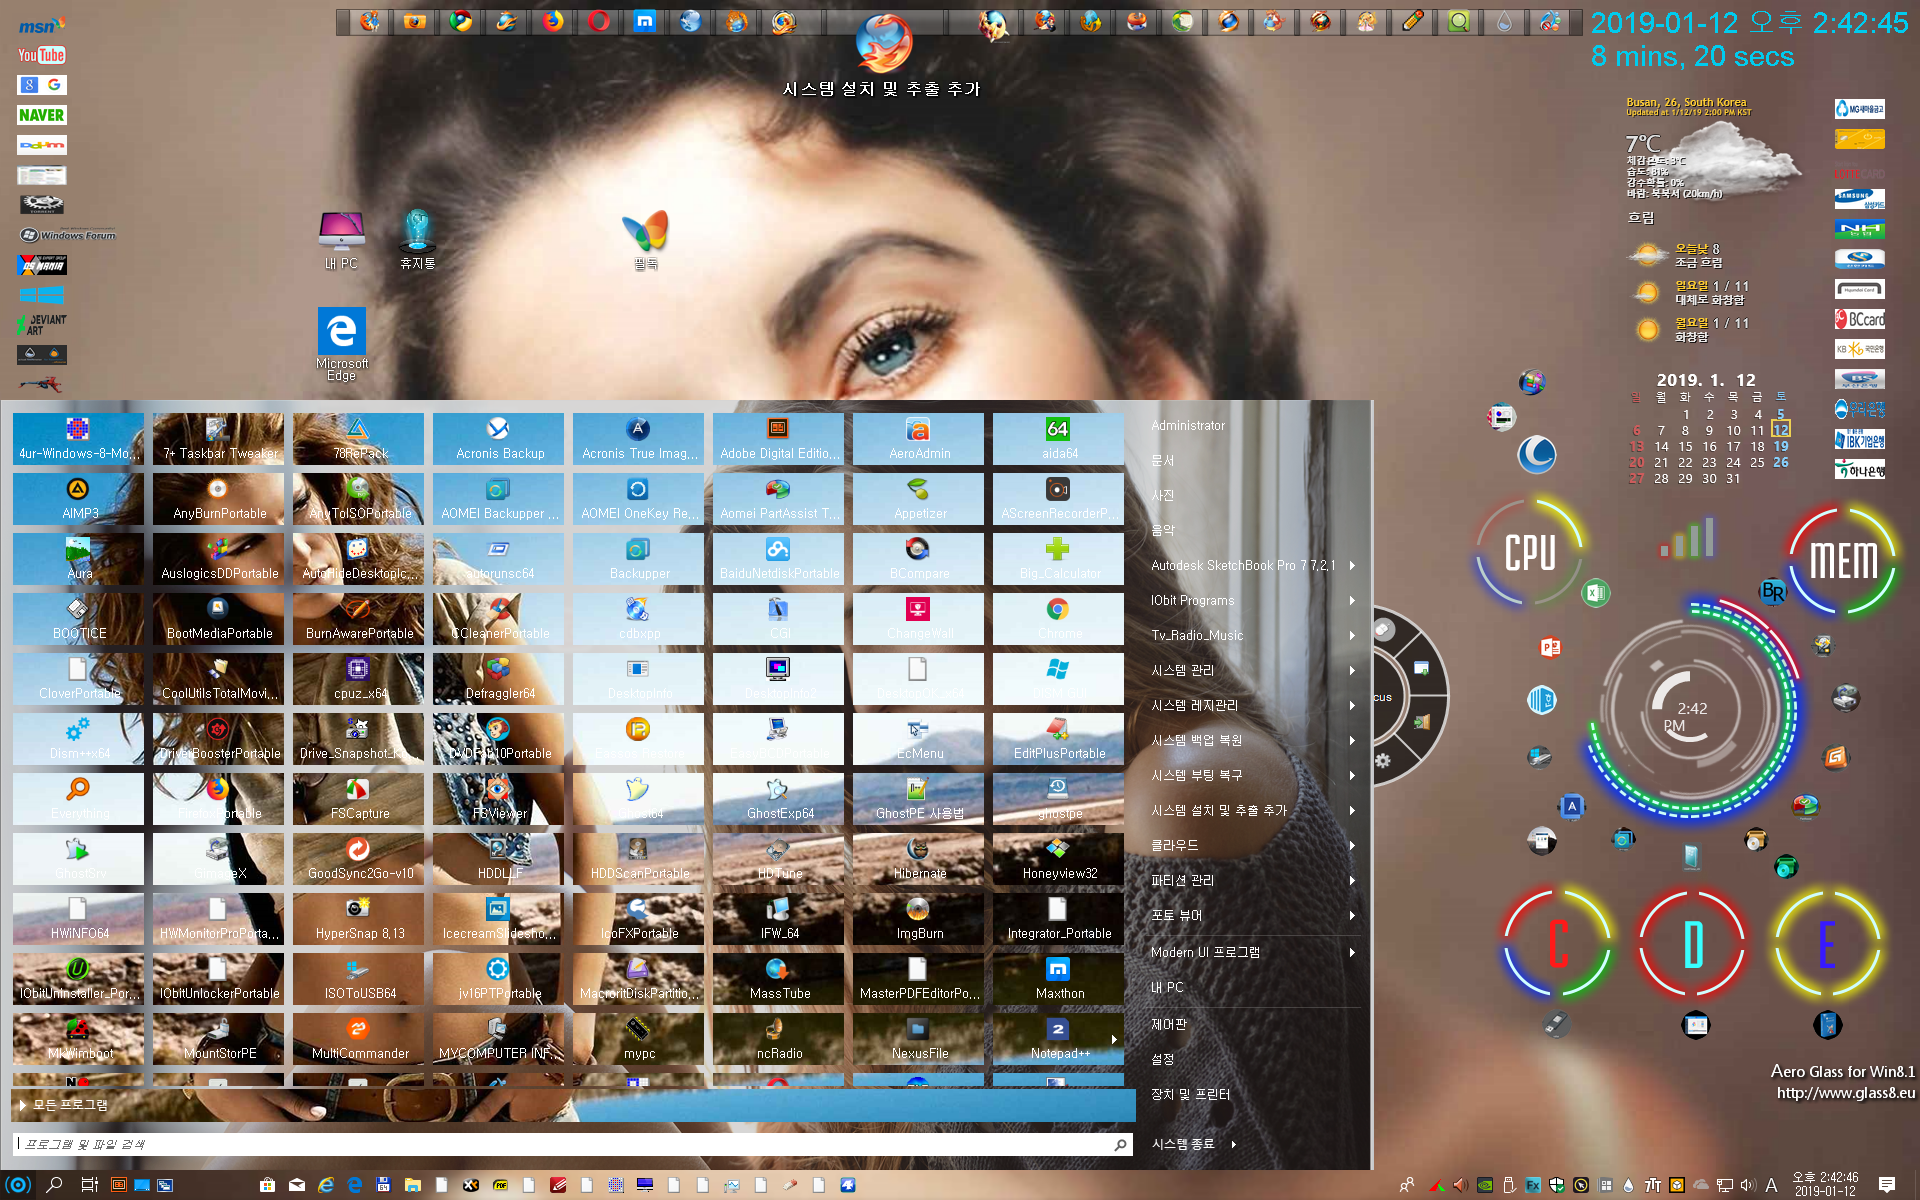Viewport: 1920px width, 1200px height.
Task: Launch the aida64 tile
Action: (1058, 439)
